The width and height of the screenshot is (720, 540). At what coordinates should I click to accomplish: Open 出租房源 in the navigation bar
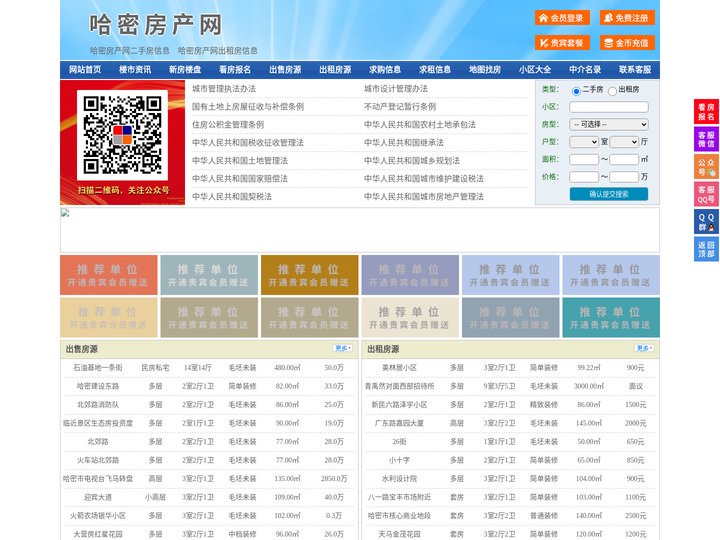click(x=335, y=69)
